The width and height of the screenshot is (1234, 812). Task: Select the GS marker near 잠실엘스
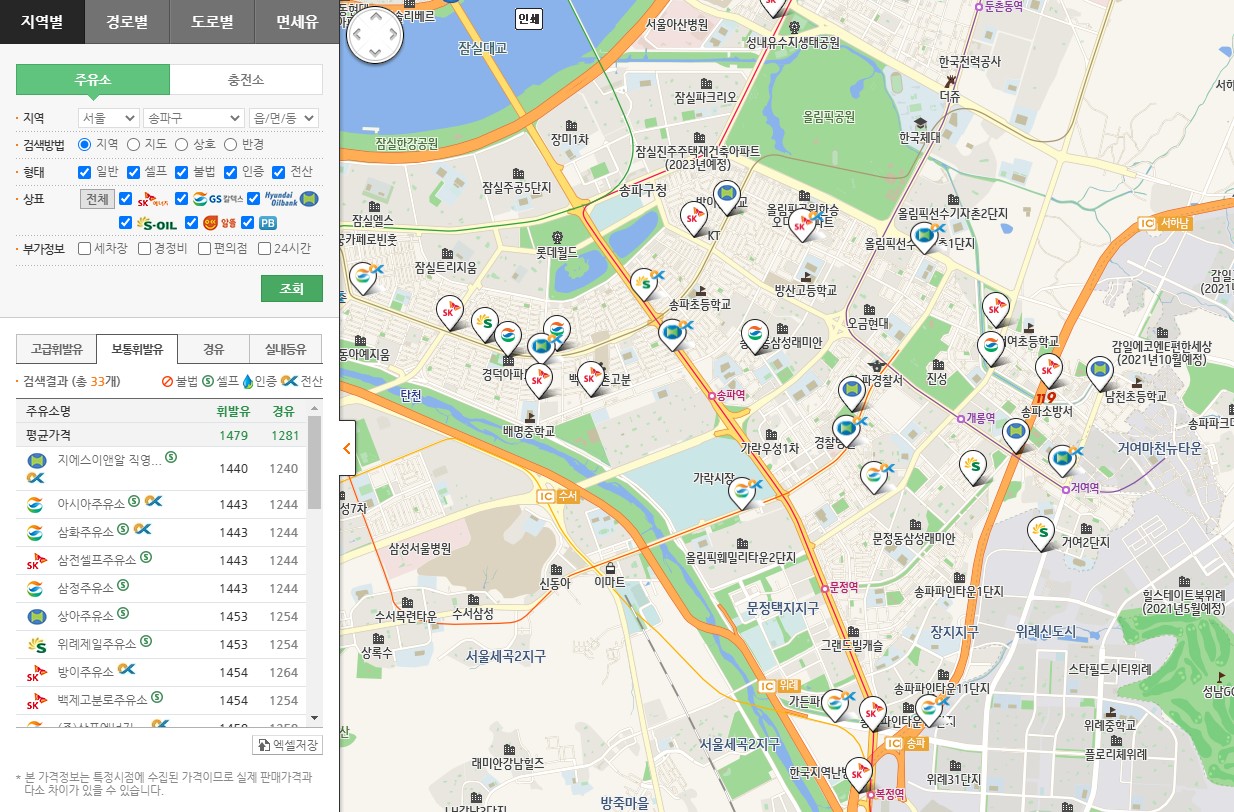[x=363, y=277]
